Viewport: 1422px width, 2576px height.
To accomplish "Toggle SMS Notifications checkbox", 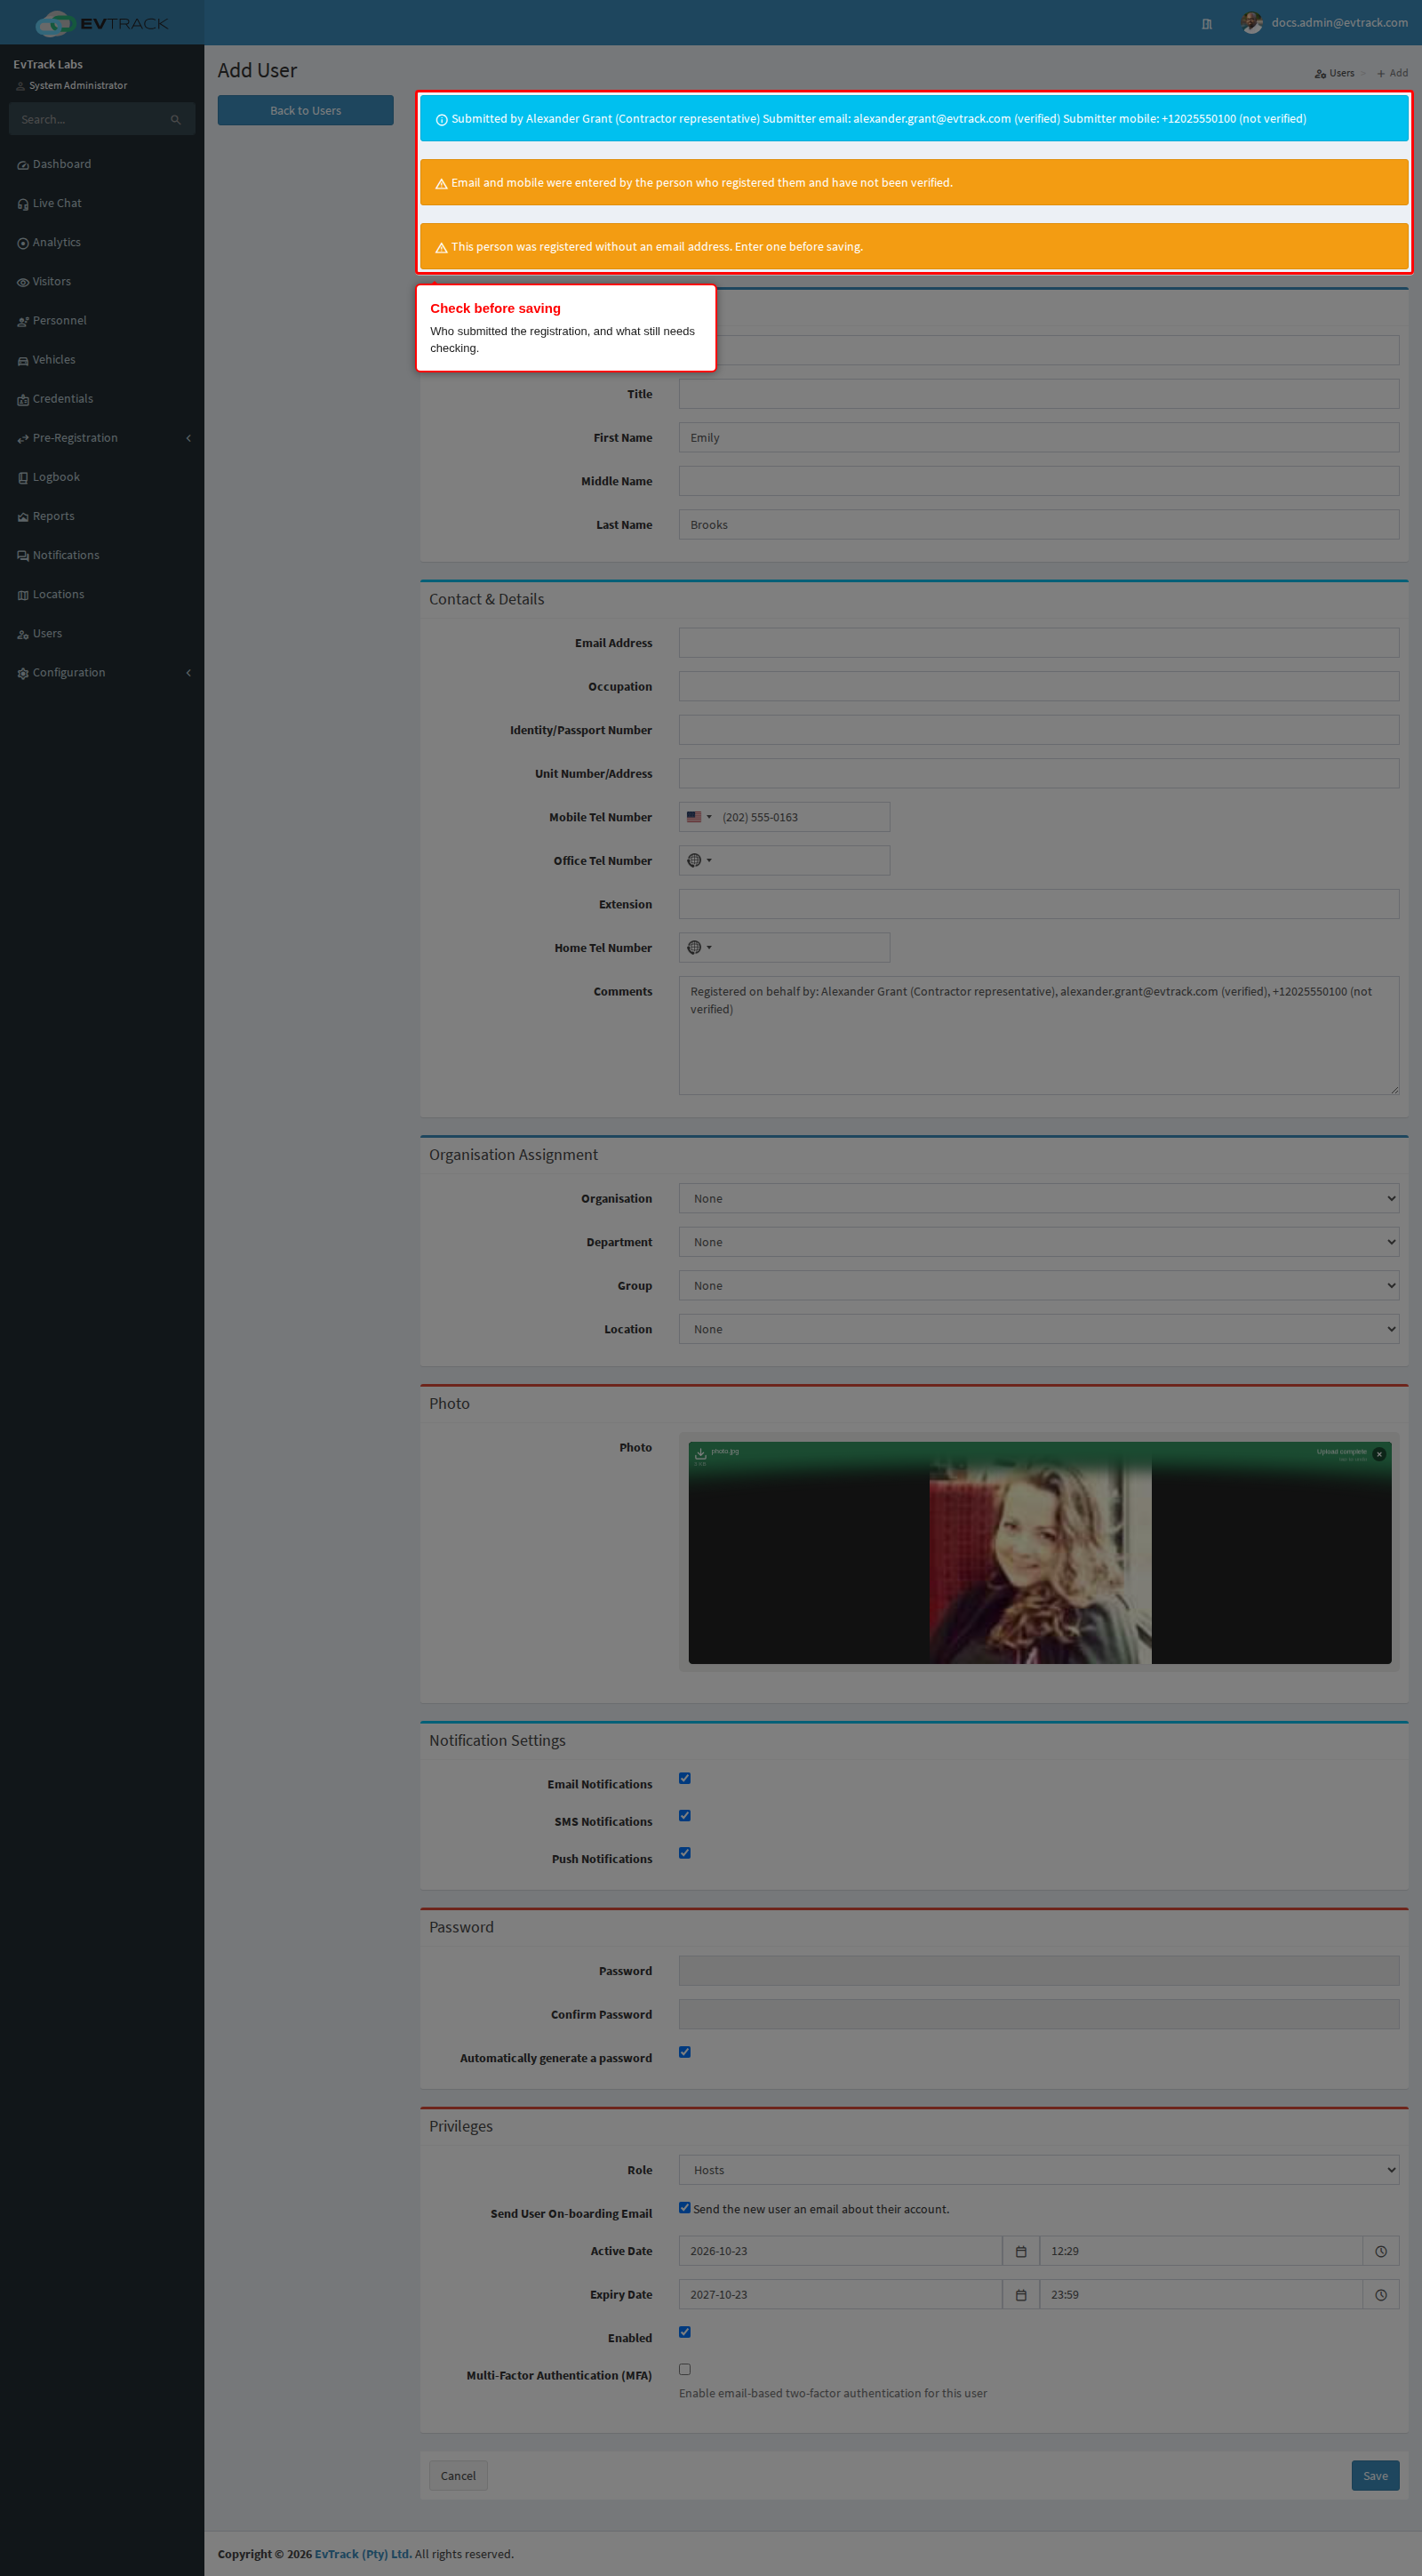I will 685,1815.
